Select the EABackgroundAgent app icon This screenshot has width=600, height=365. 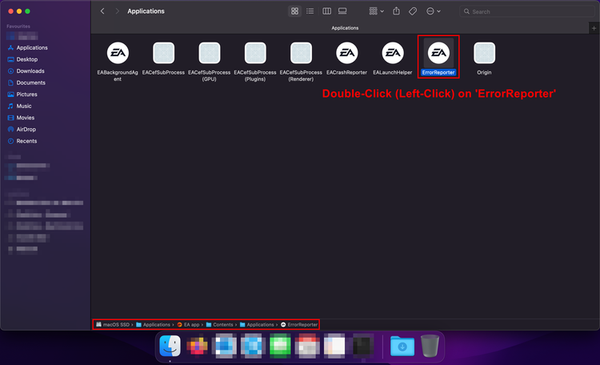(117, 53)
